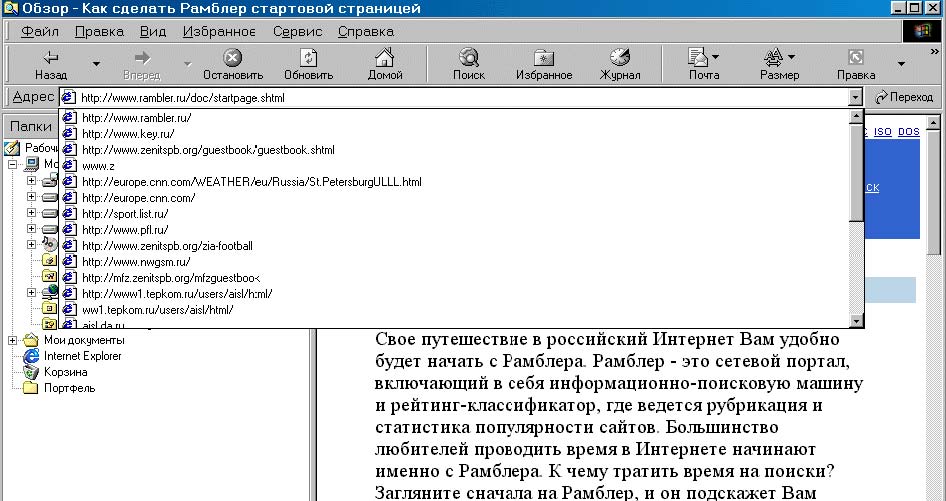Click the ISO encoding link
This screenshot has width=946, height=501.
point(882,132)
